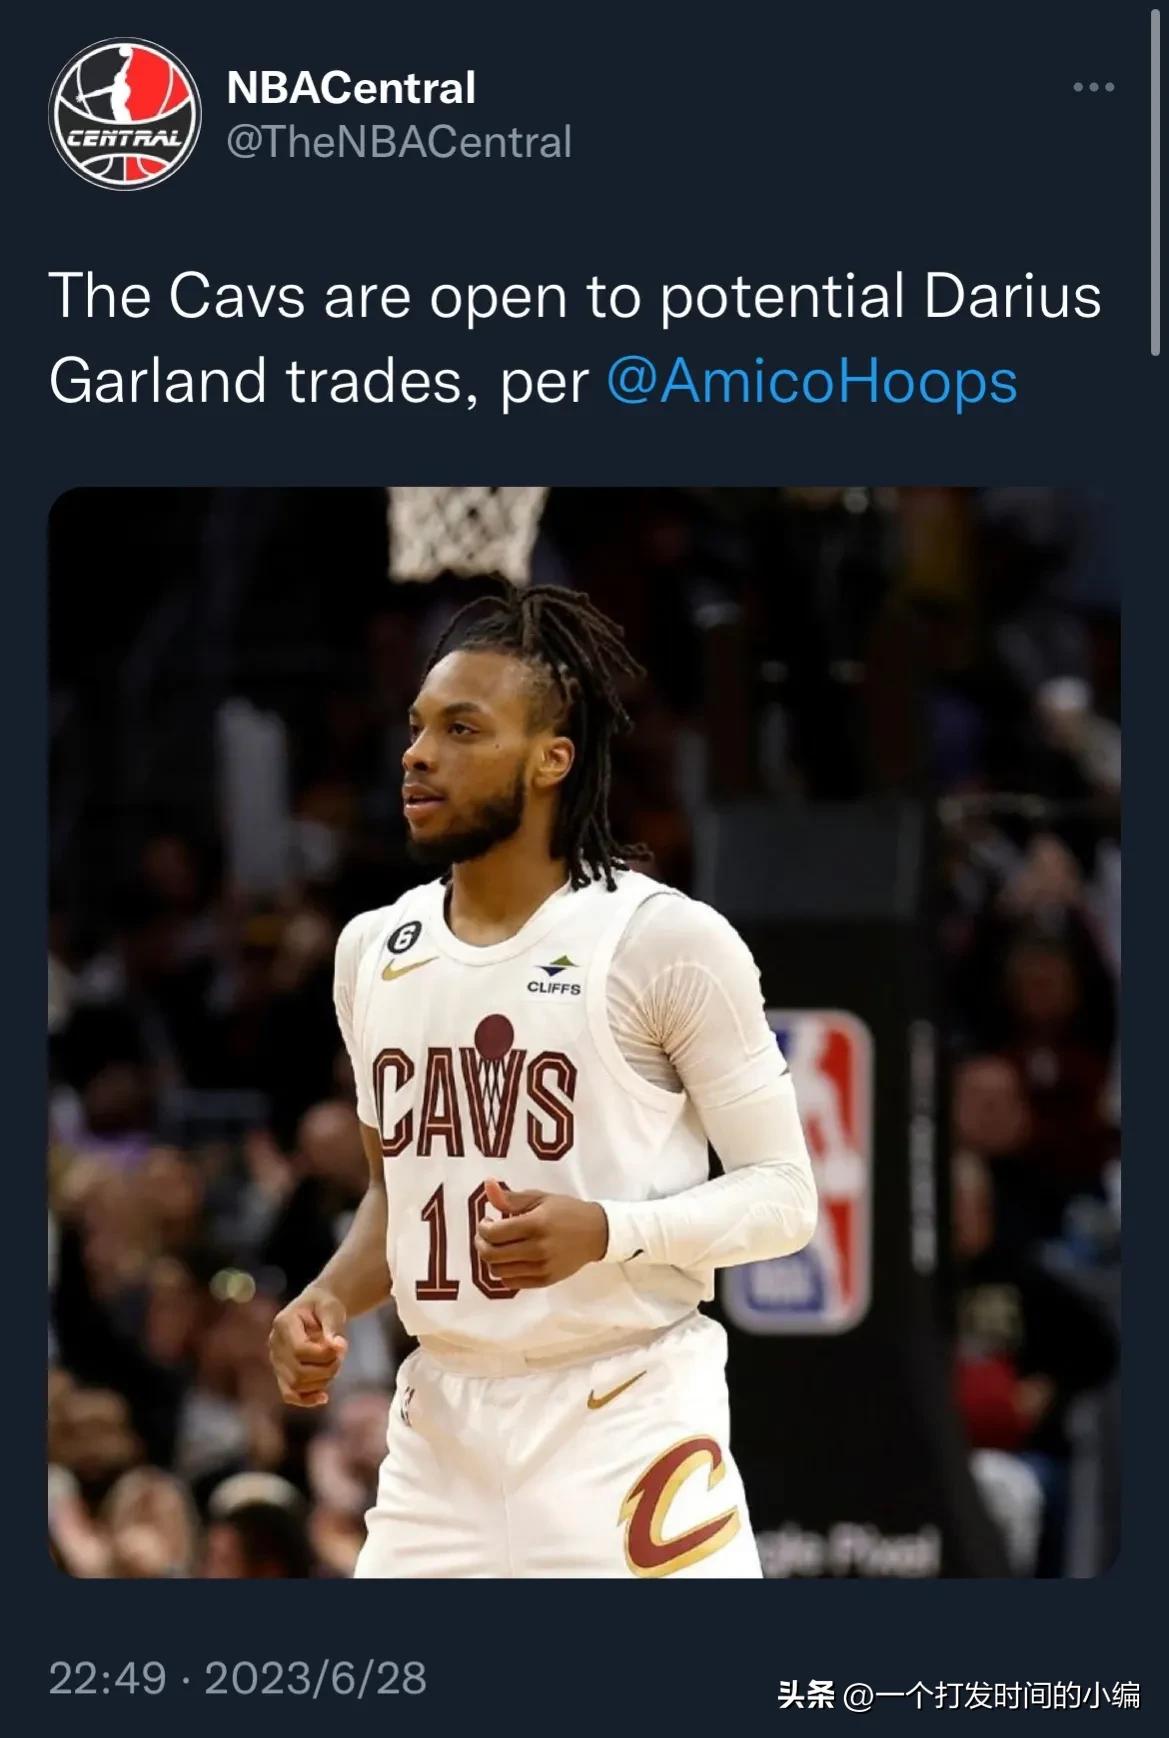Click the 22:49 2023/6/28 timestamp
The image size is (1169, 1738).
pyautogui.click(x=238, y=1678)
